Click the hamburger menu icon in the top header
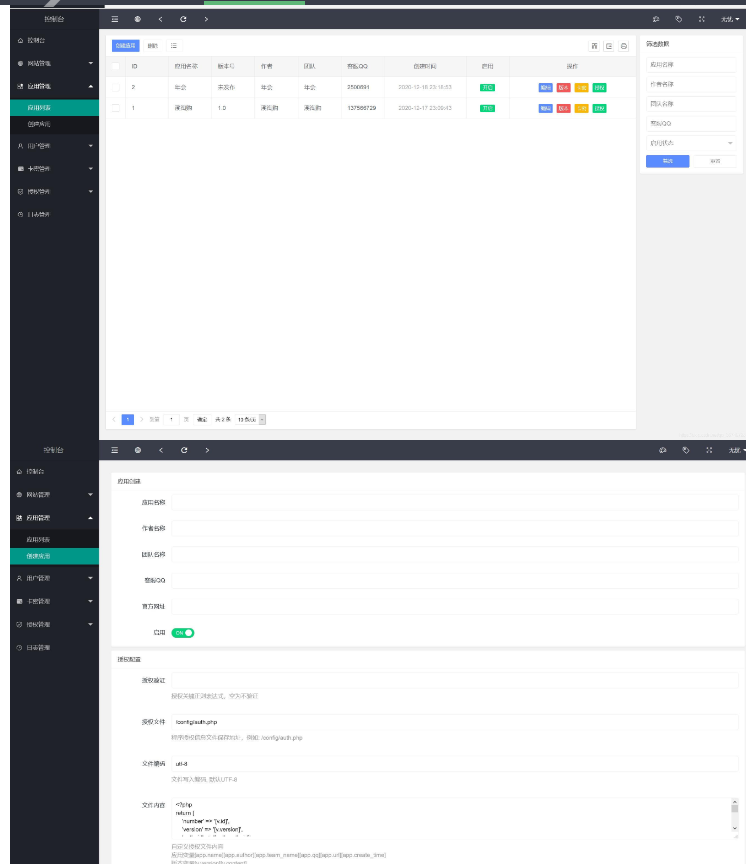The image size is (746, 864). (x=115, y=19)
